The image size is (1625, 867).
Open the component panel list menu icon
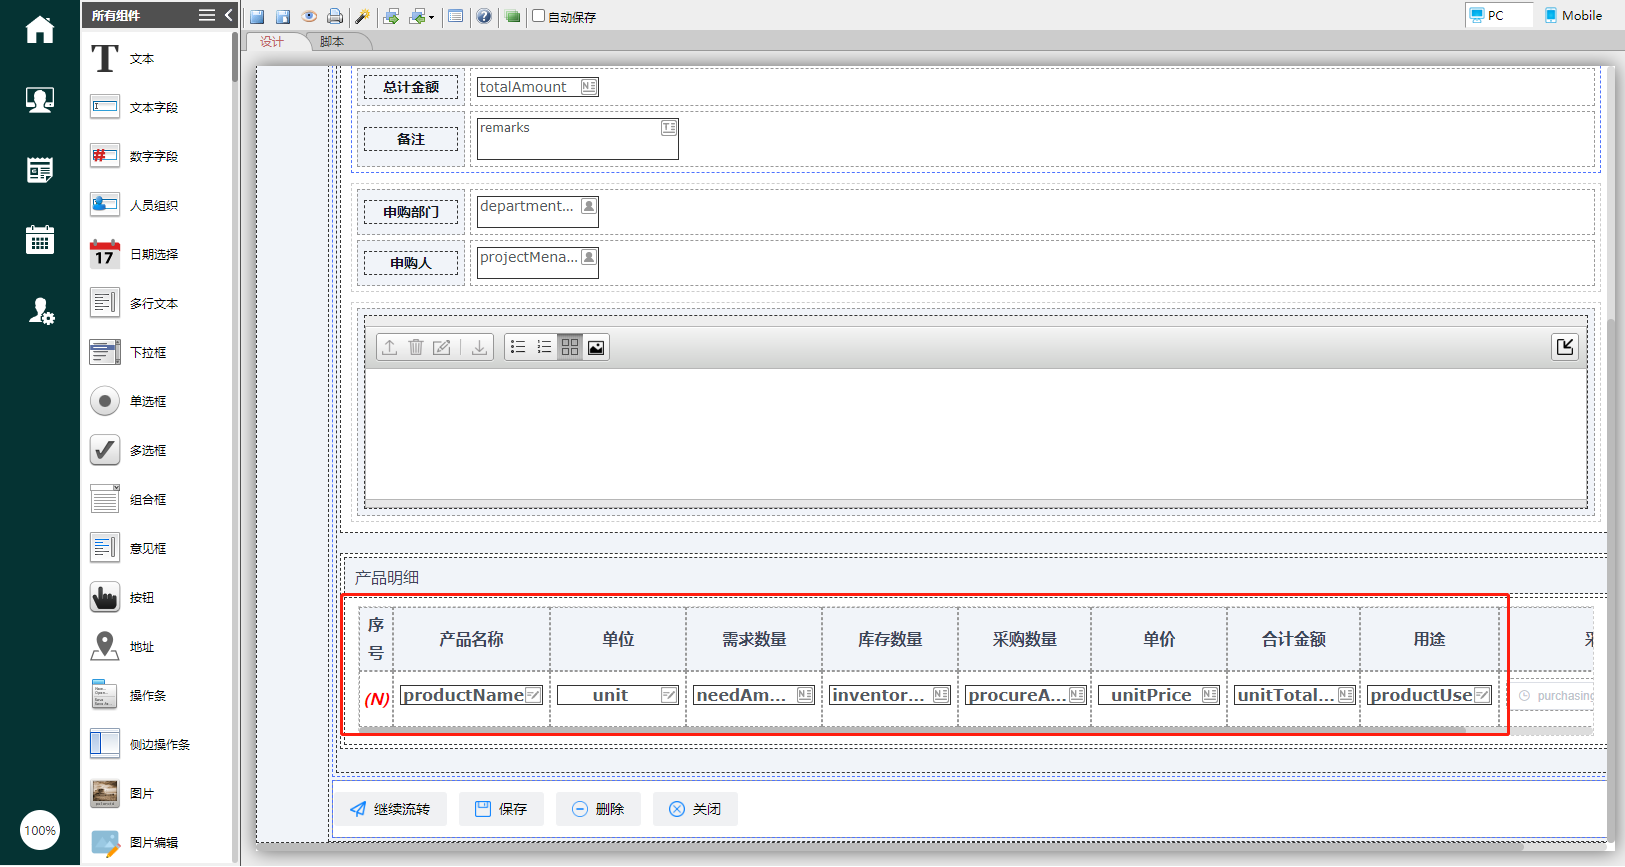[207, 15]
